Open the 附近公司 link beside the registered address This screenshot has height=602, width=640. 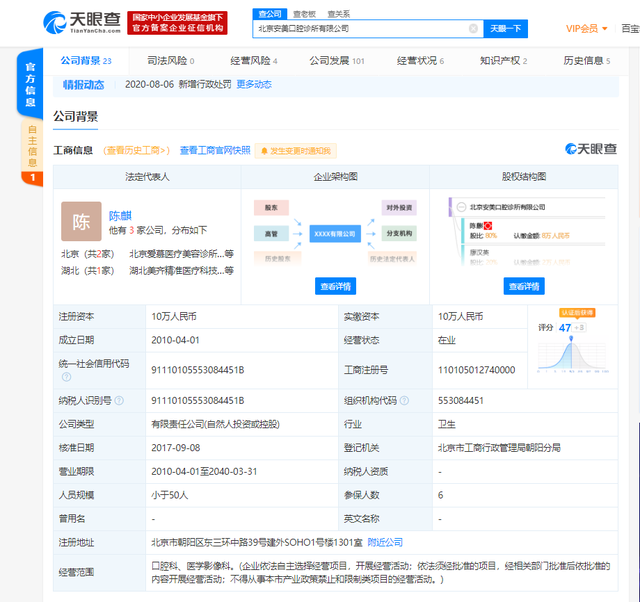click(x=385, y=542)
